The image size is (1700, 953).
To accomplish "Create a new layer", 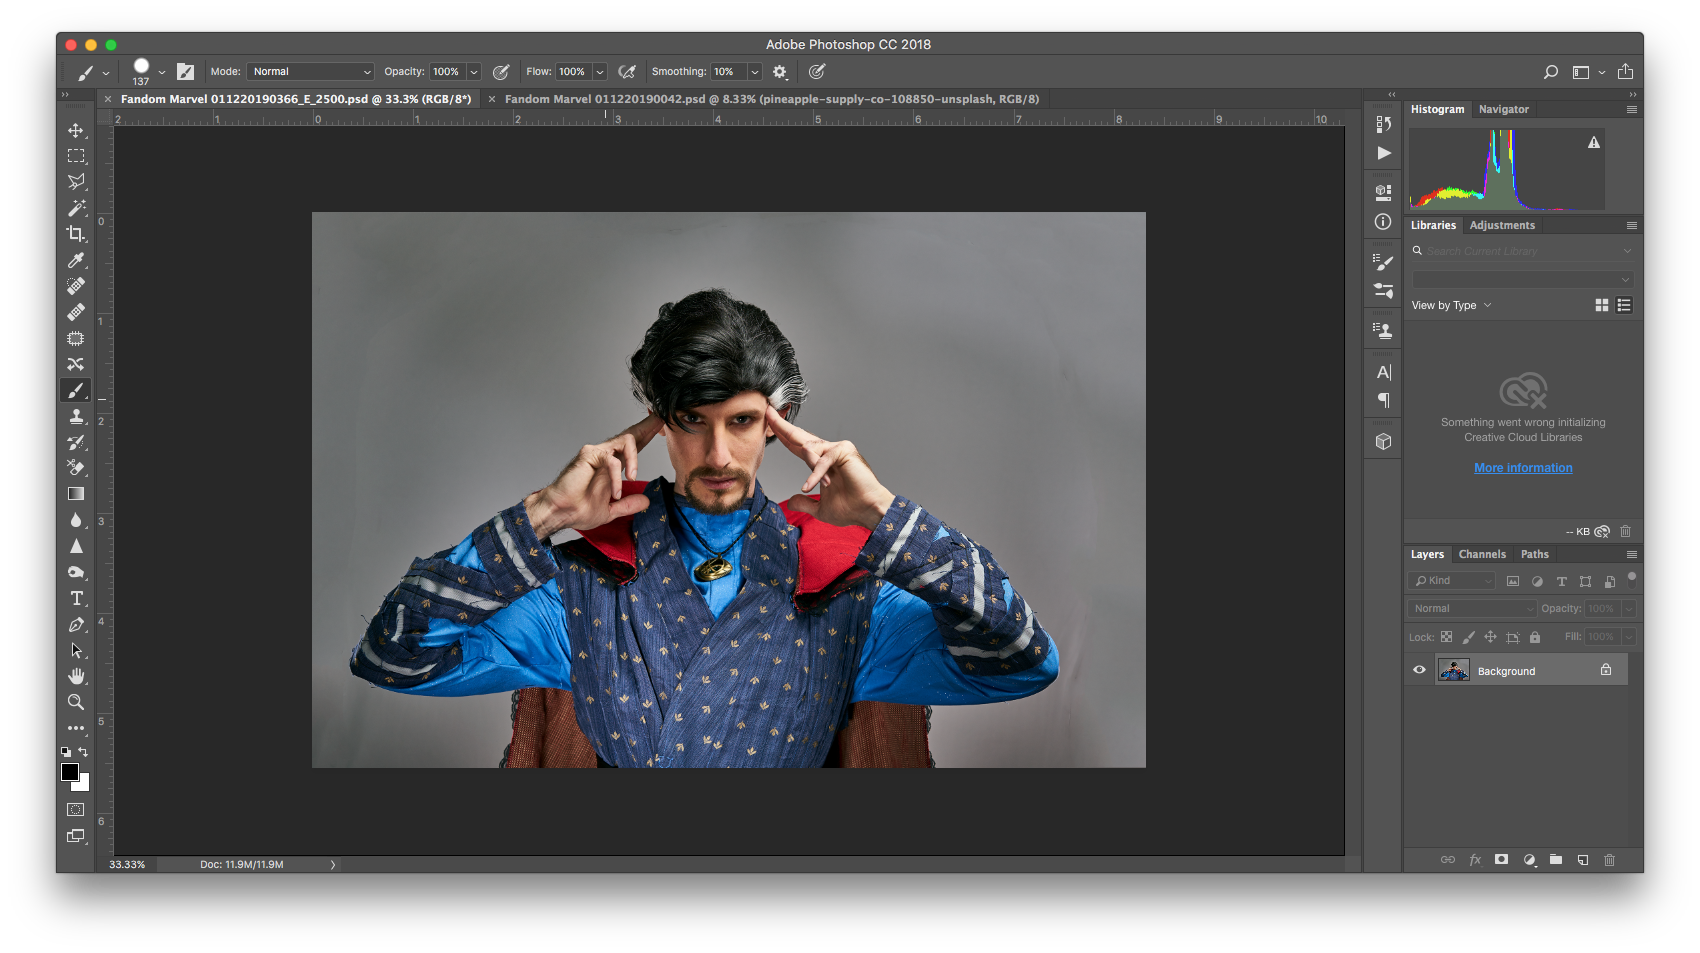I will coord(1583,859).
